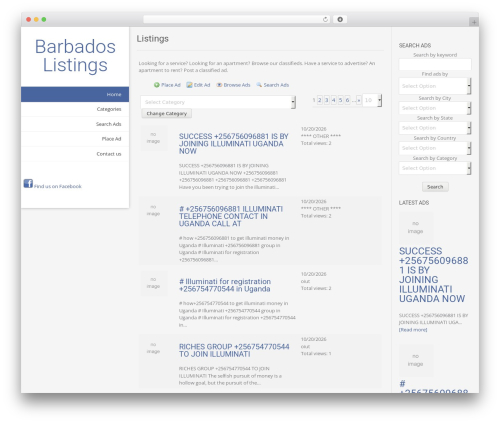Go to page 5 of listings
The width and height of the screenshot is (500, 423).
pos(340,100)
